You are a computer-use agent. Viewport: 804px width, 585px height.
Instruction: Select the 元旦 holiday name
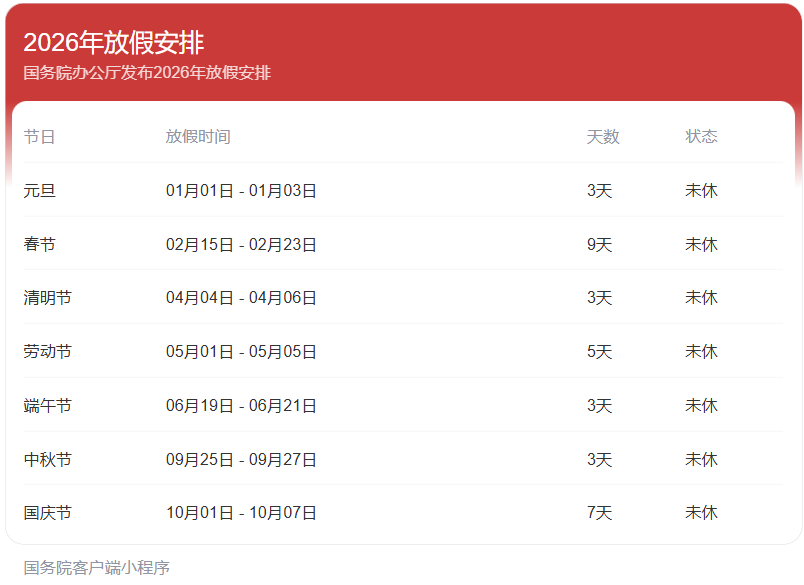(x=40, y=191)
